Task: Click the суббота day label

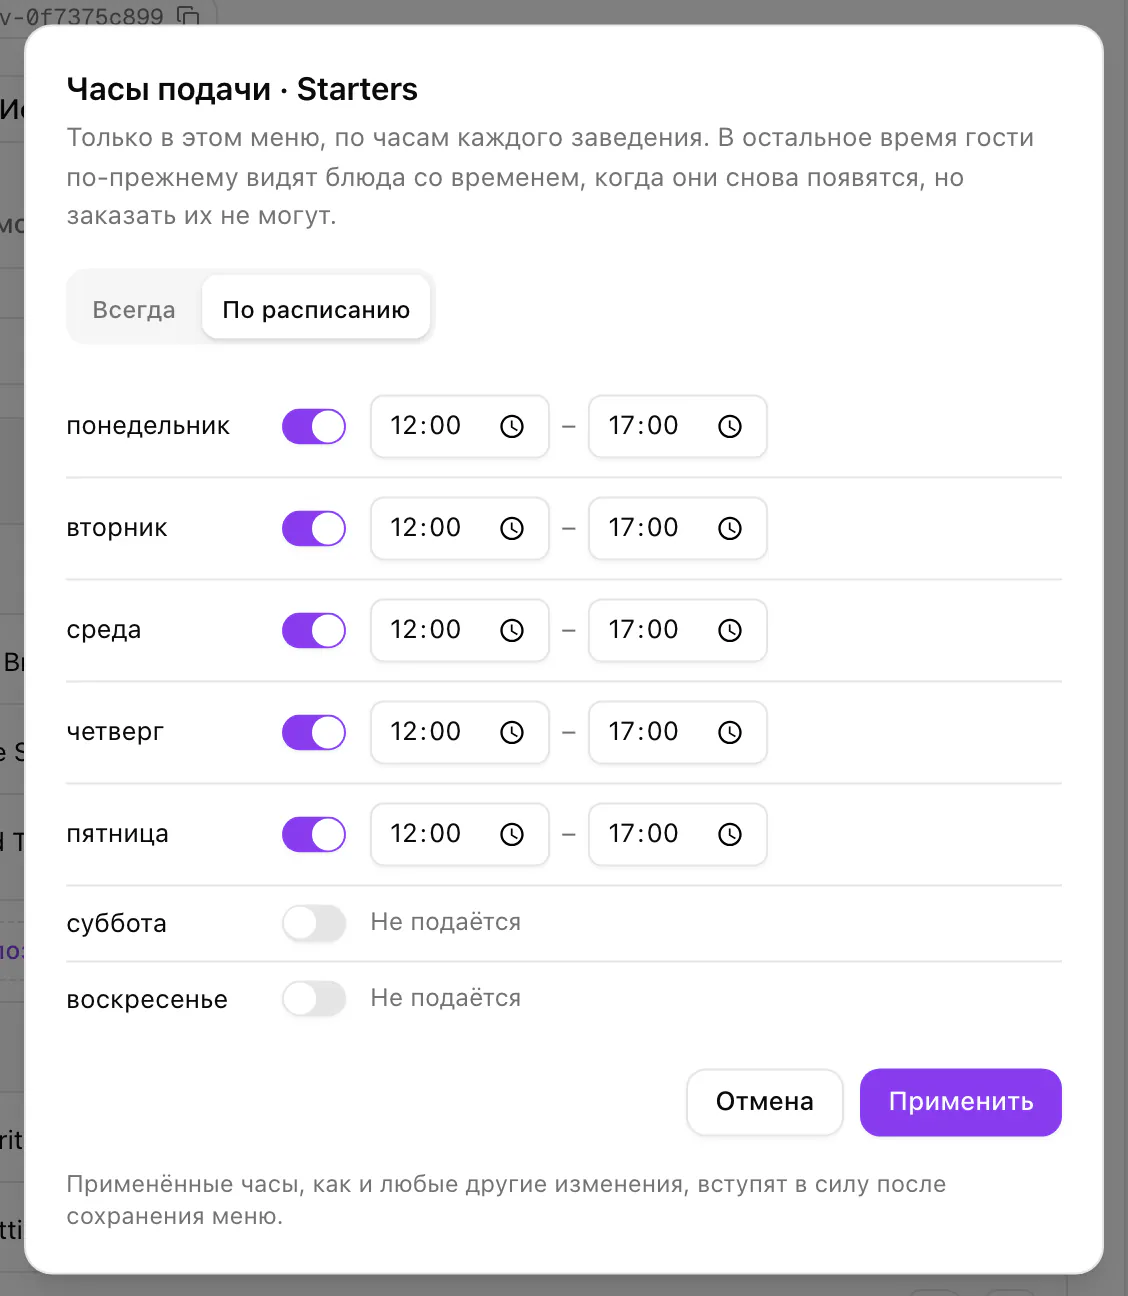Action: [x=116, y=923]
